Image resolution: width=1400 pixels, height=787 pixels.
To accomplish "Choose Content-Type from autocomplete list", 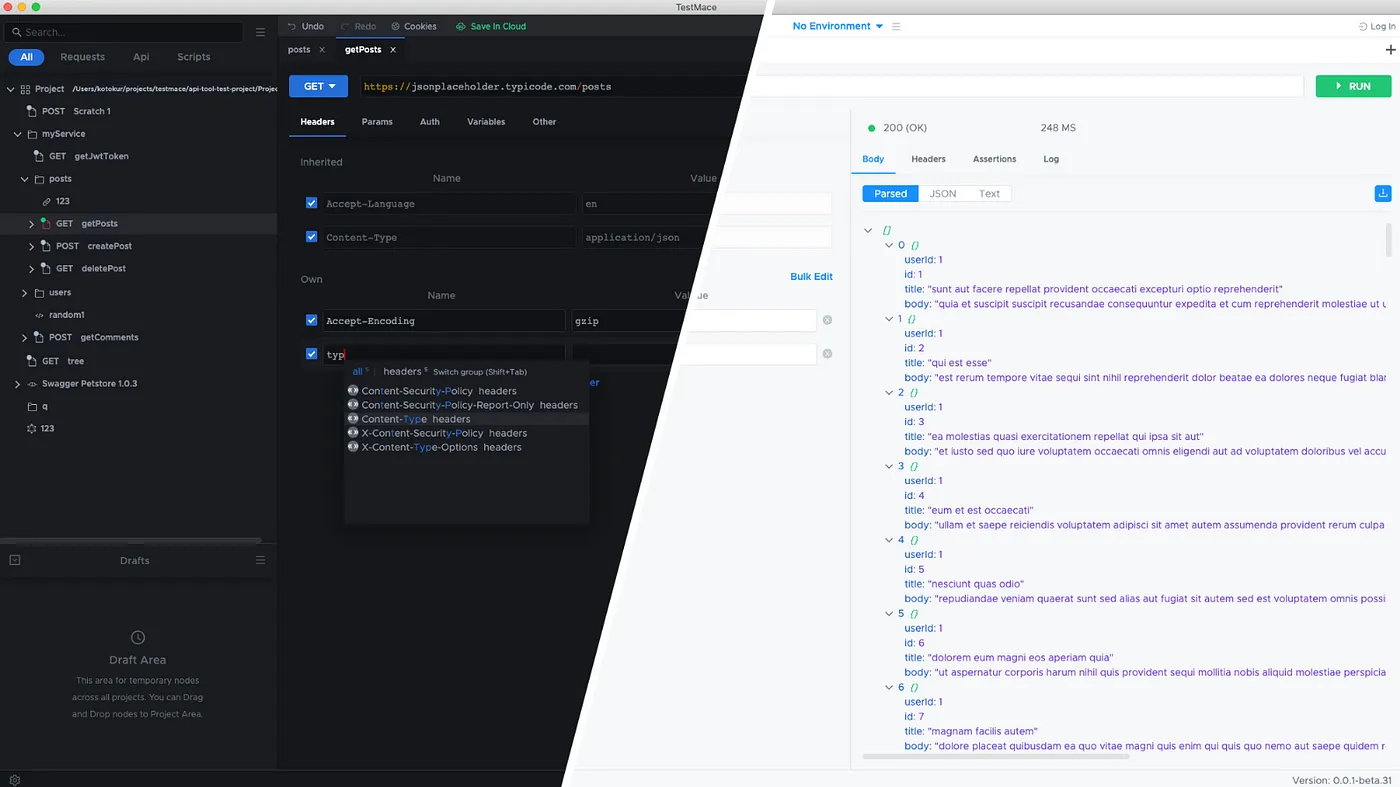I will click(467, 419).
